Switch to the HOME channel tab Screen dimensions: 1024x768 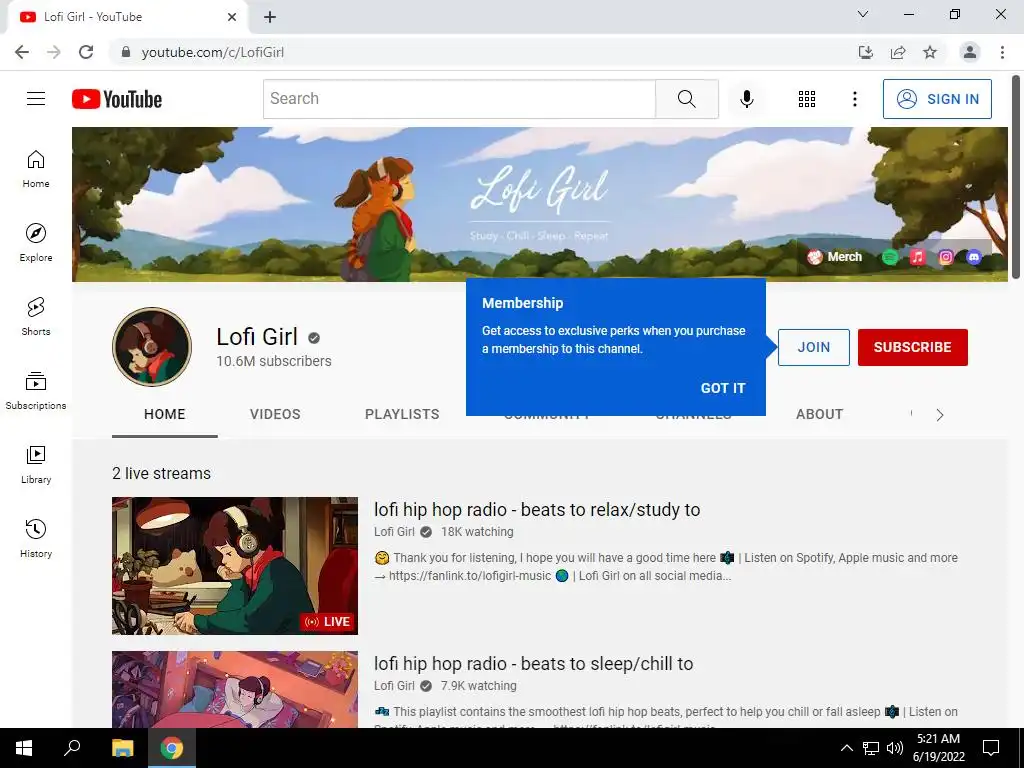click(x=165, y=415)
